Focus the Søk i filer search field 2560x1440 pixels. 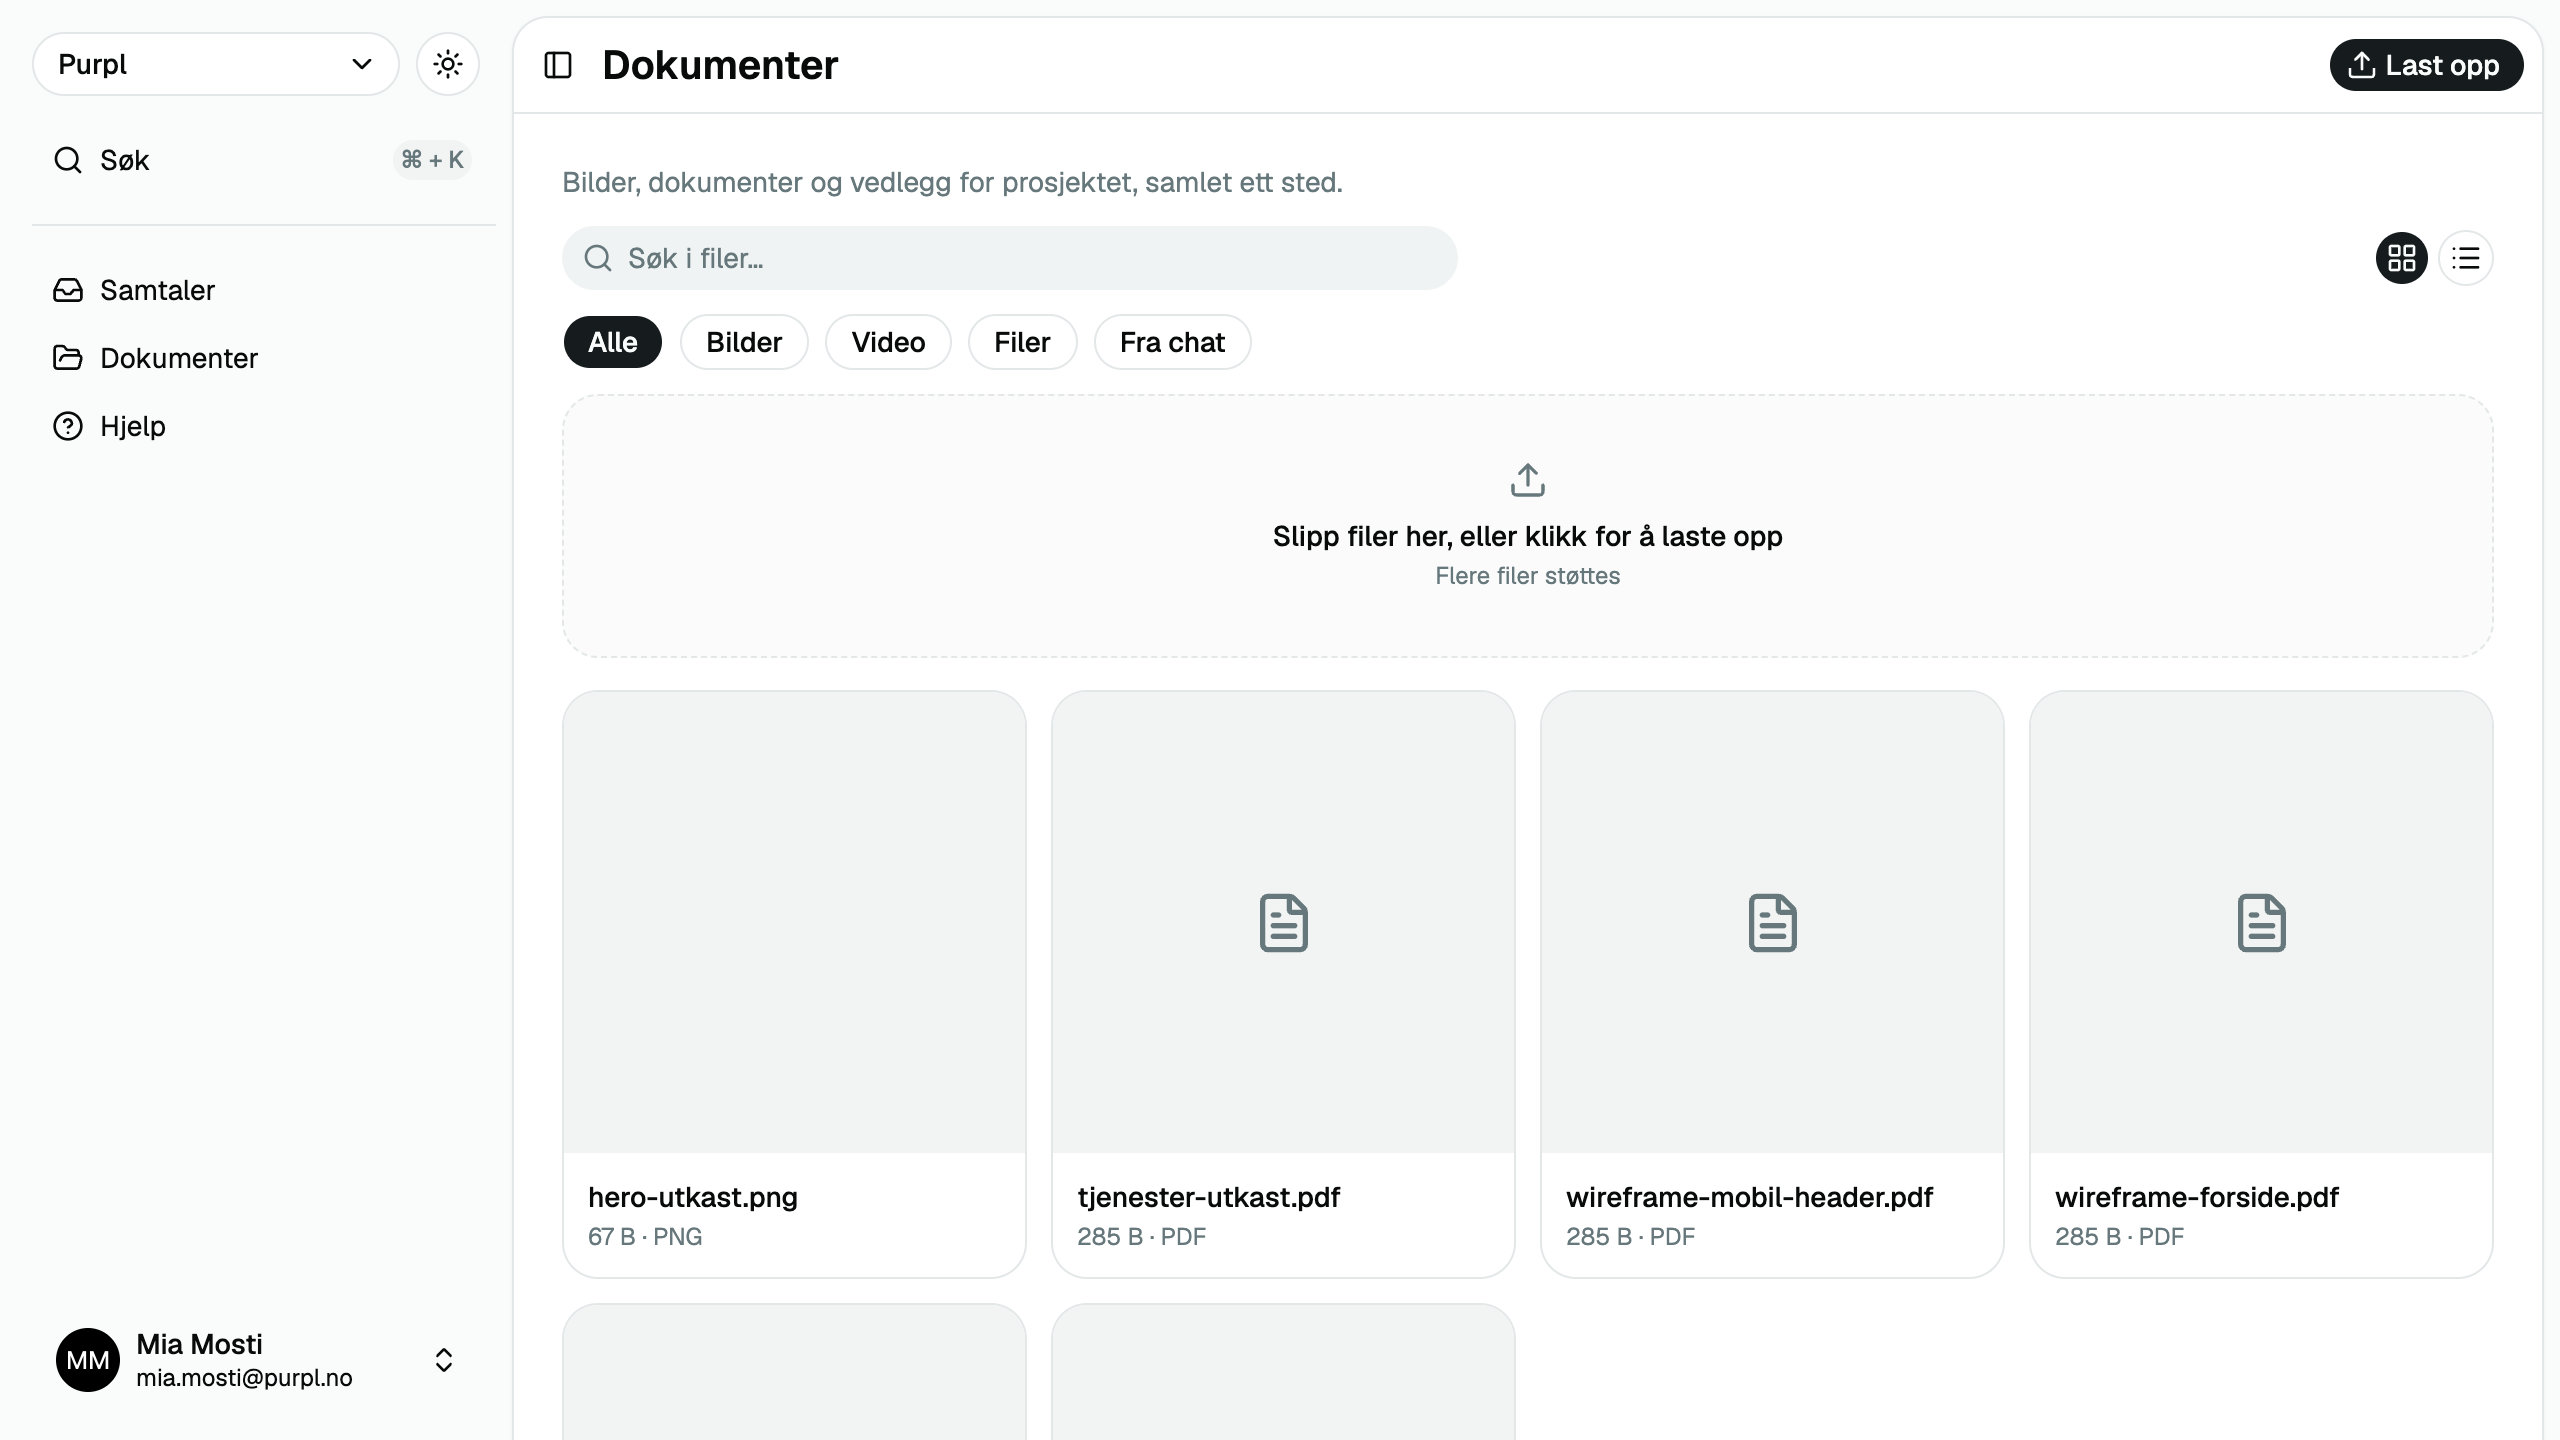(x=1010, y=258)
